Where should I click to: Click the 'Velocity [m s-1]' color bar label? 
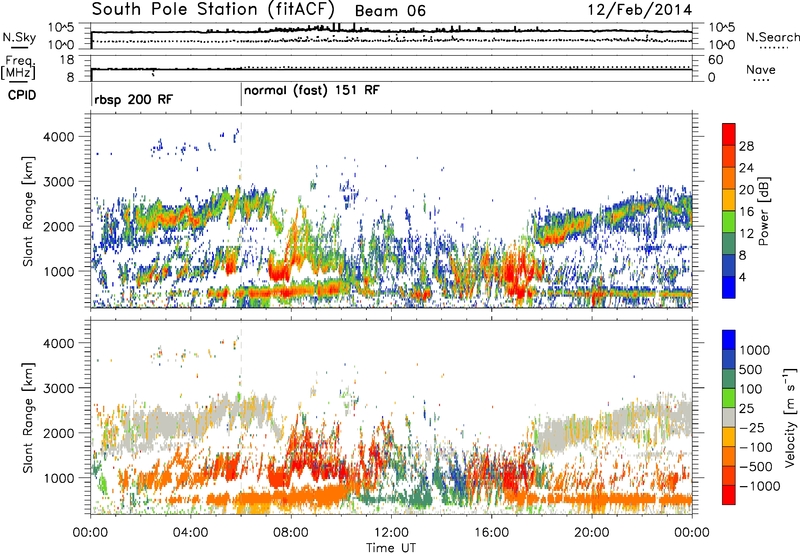pos(790,417)
